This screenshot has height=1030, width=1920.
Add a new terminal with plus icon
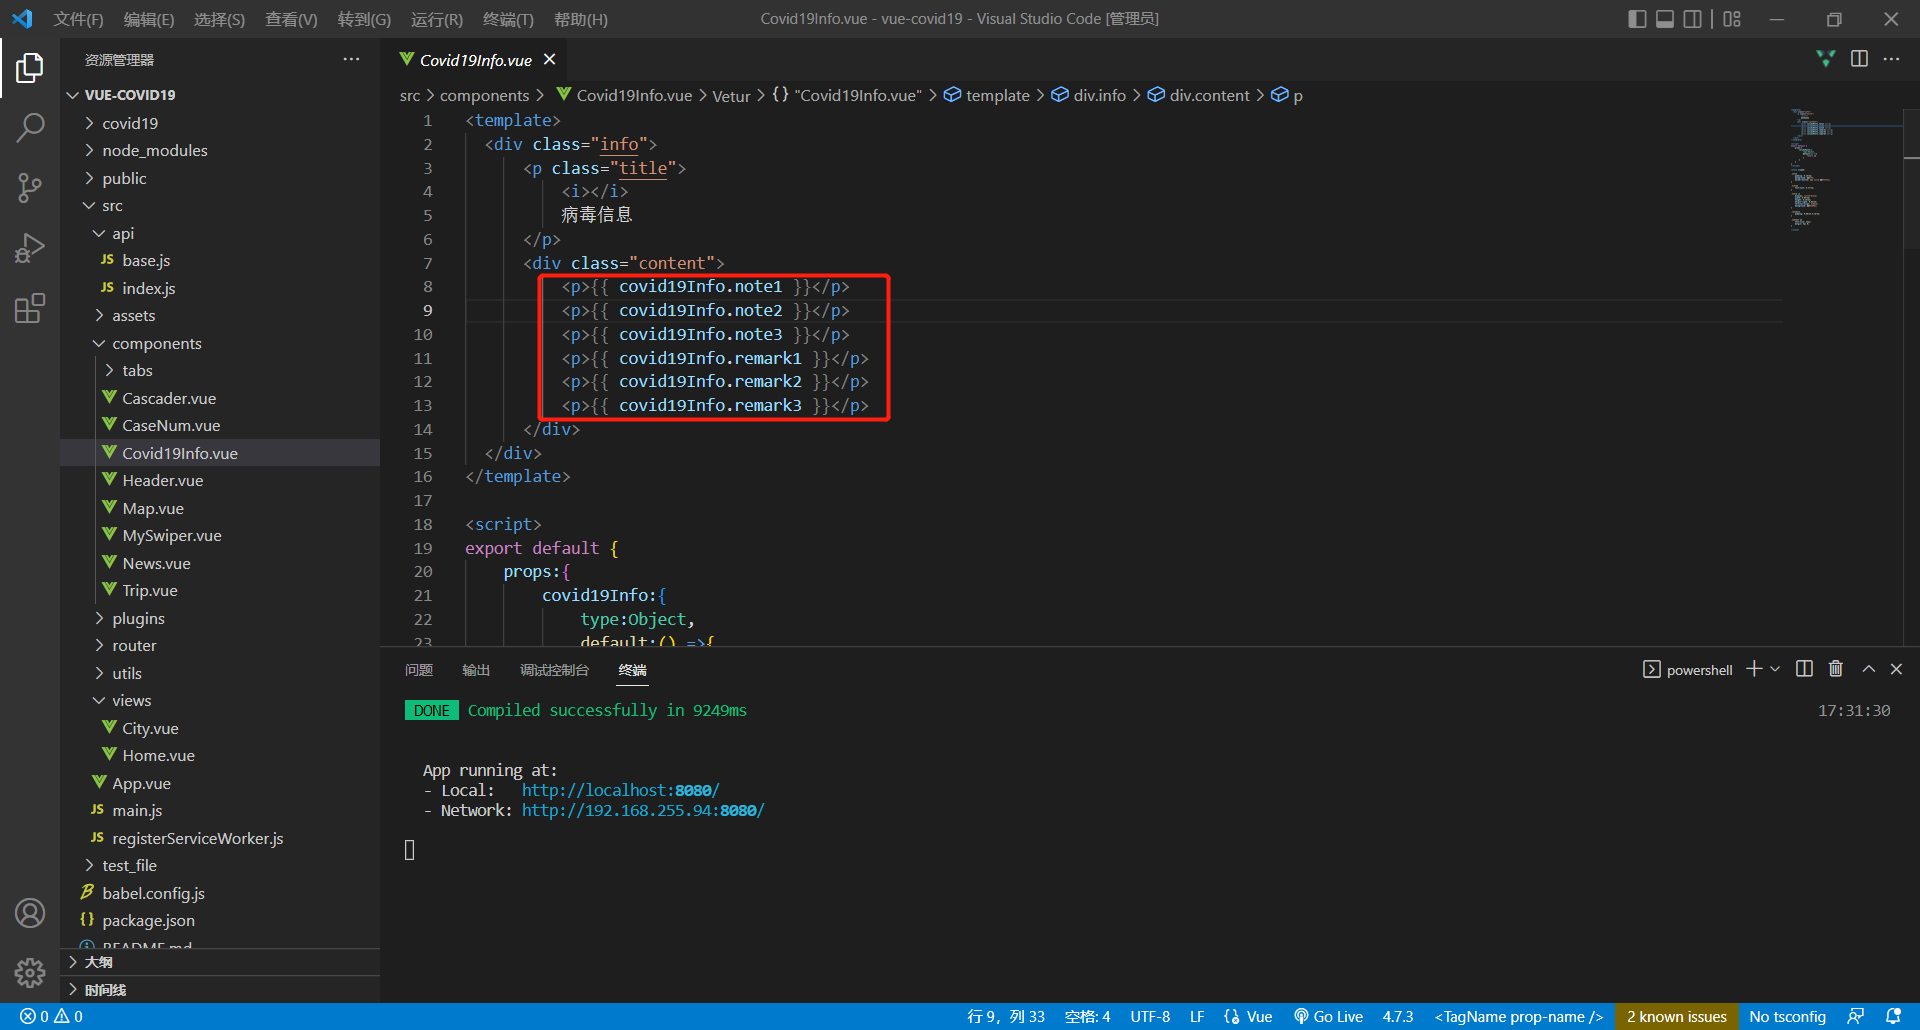click(1754, 669)
